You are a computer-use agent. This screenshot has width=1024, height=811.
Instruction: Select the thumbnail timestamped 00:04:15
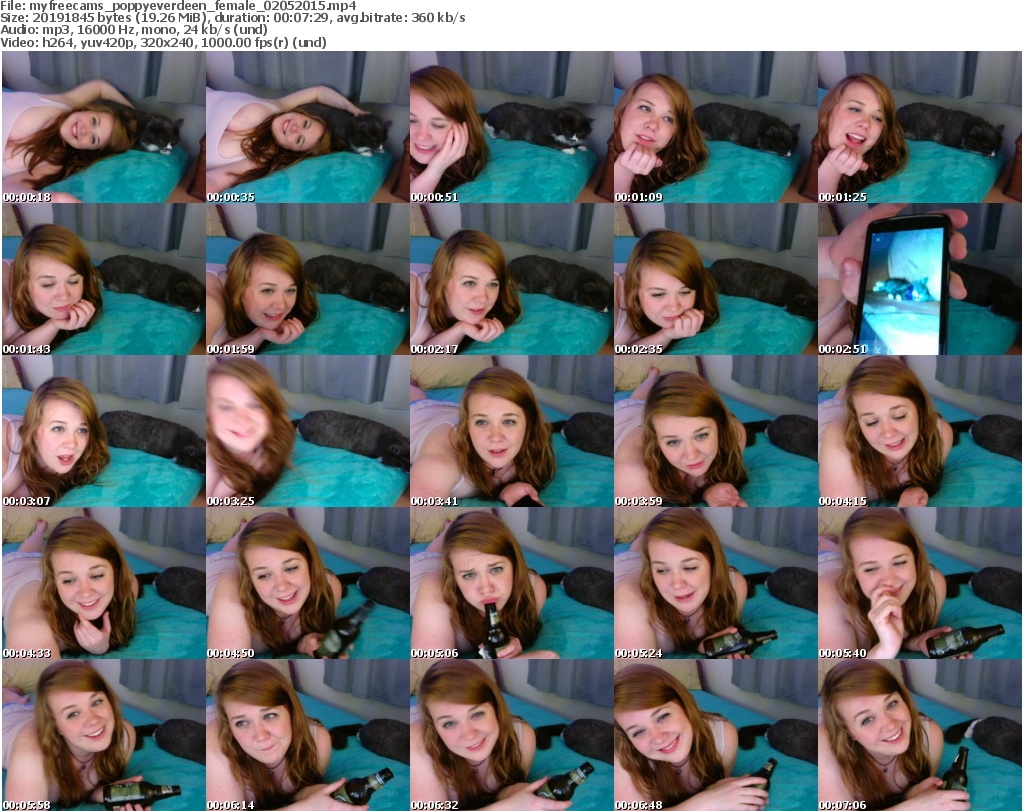point(920,431)
